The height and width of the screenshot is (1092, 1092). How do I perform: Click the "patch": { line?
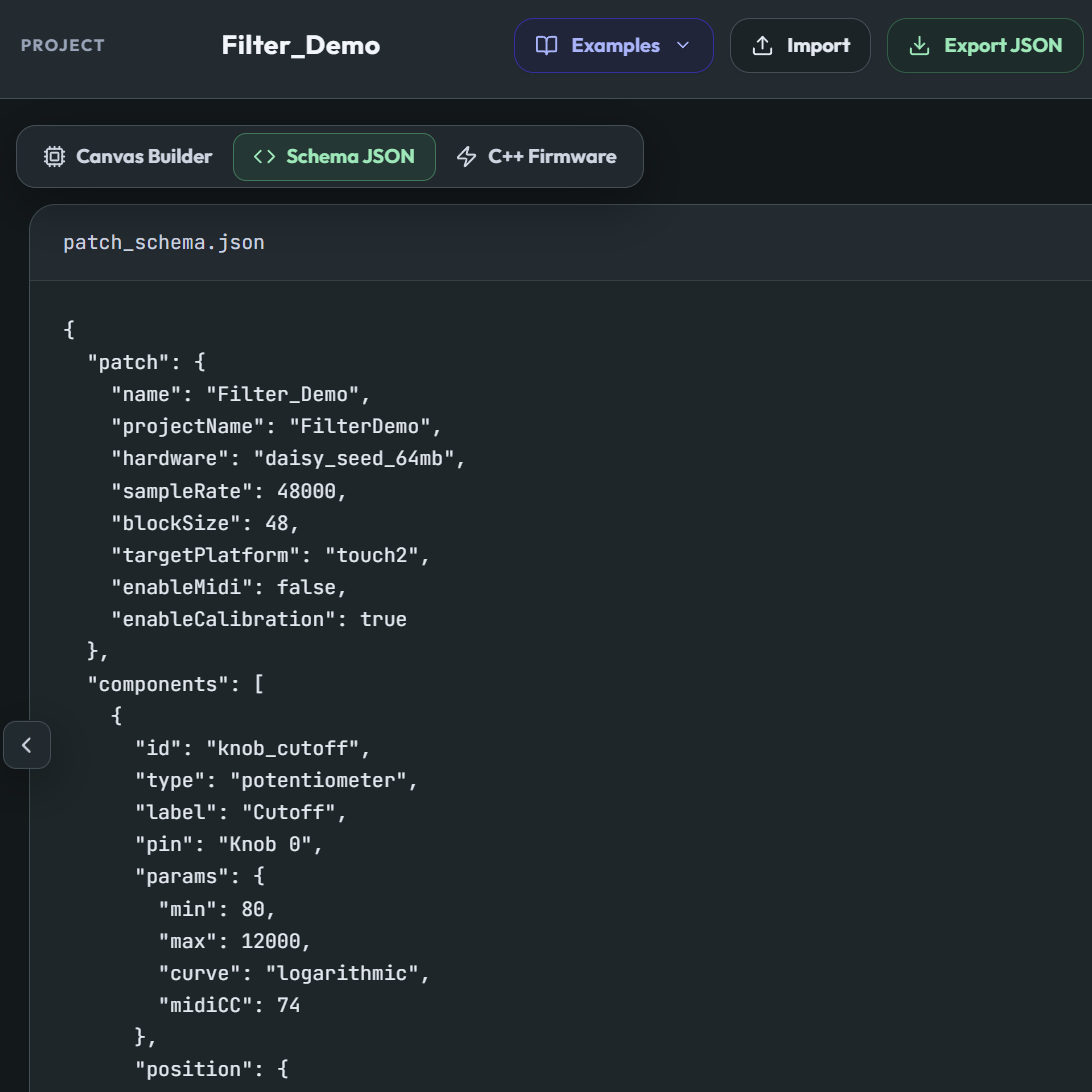(146, 362)
